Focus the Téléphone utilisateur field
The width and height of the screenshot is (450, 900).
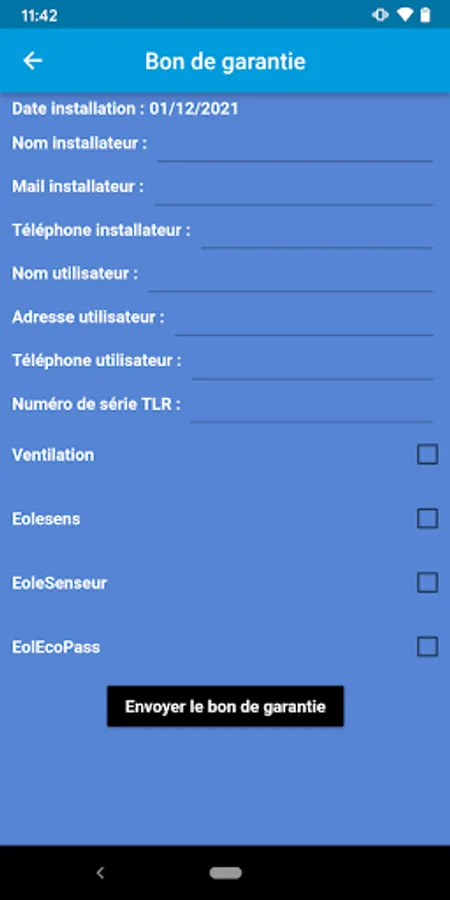pos(312,363)
